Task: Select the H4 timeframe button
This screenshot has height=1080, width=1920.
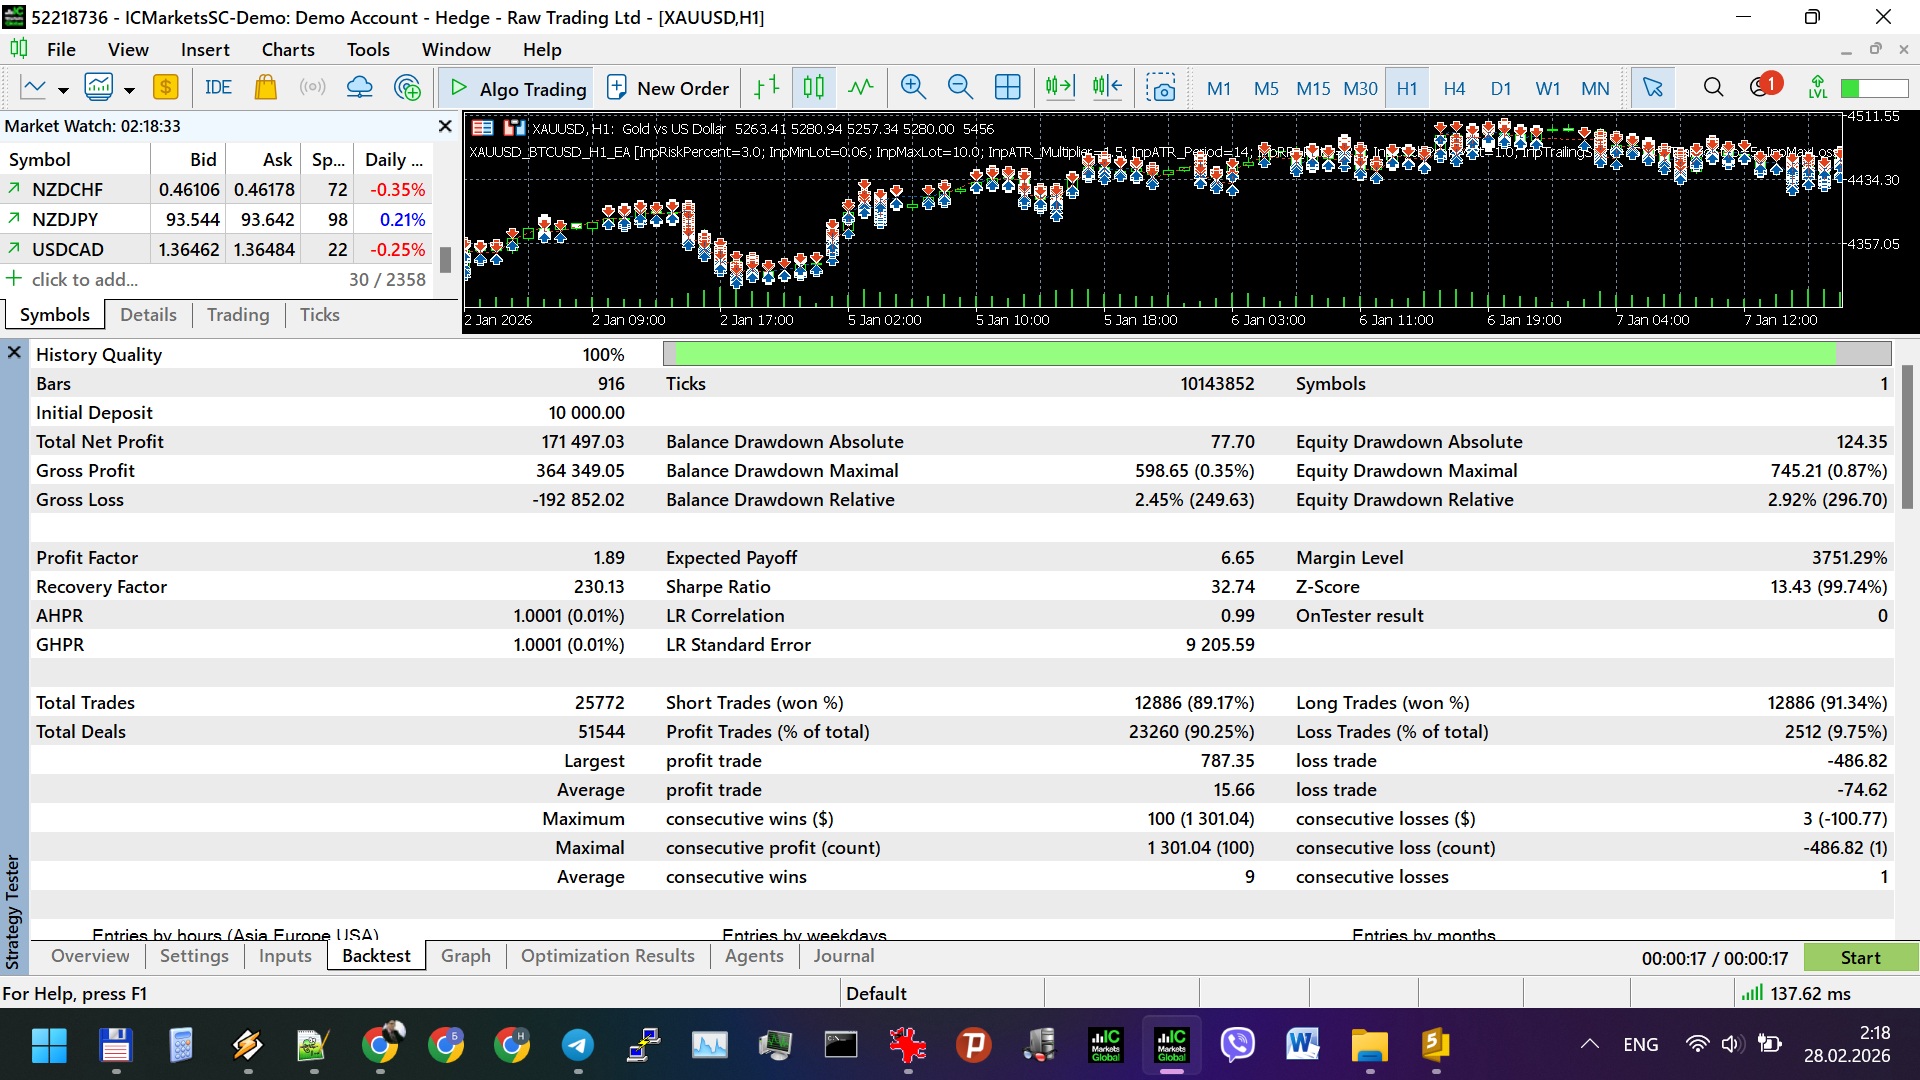Action: click(1453, 88)
